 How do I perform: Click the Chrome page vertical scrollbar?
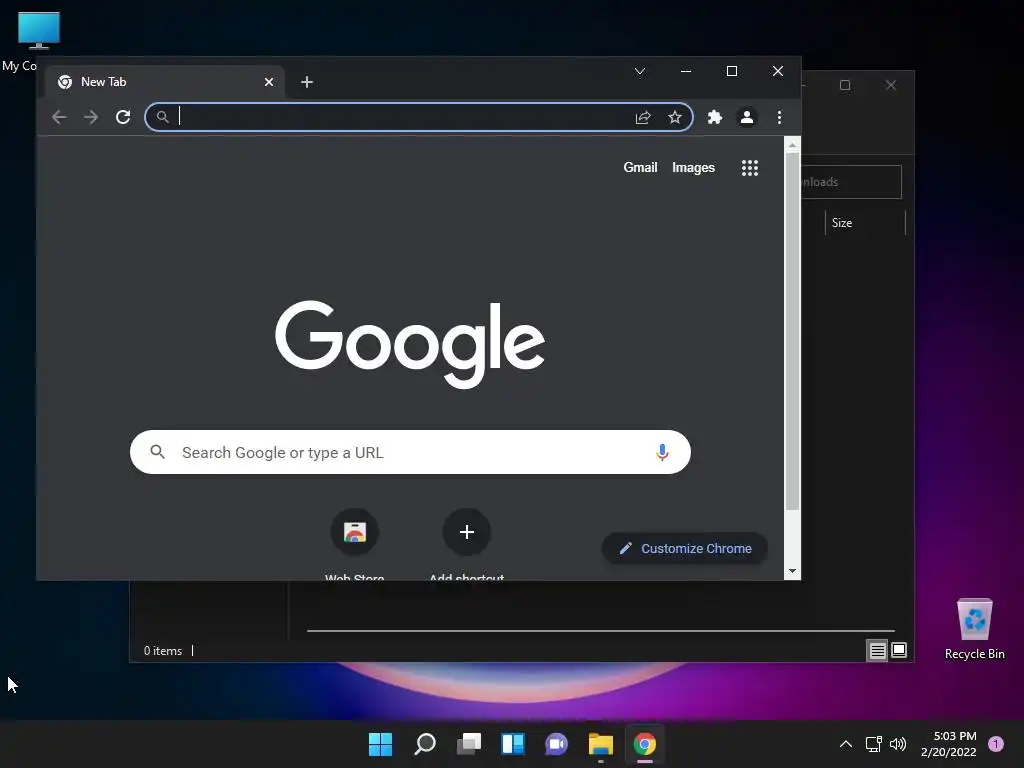click(792, 332)
